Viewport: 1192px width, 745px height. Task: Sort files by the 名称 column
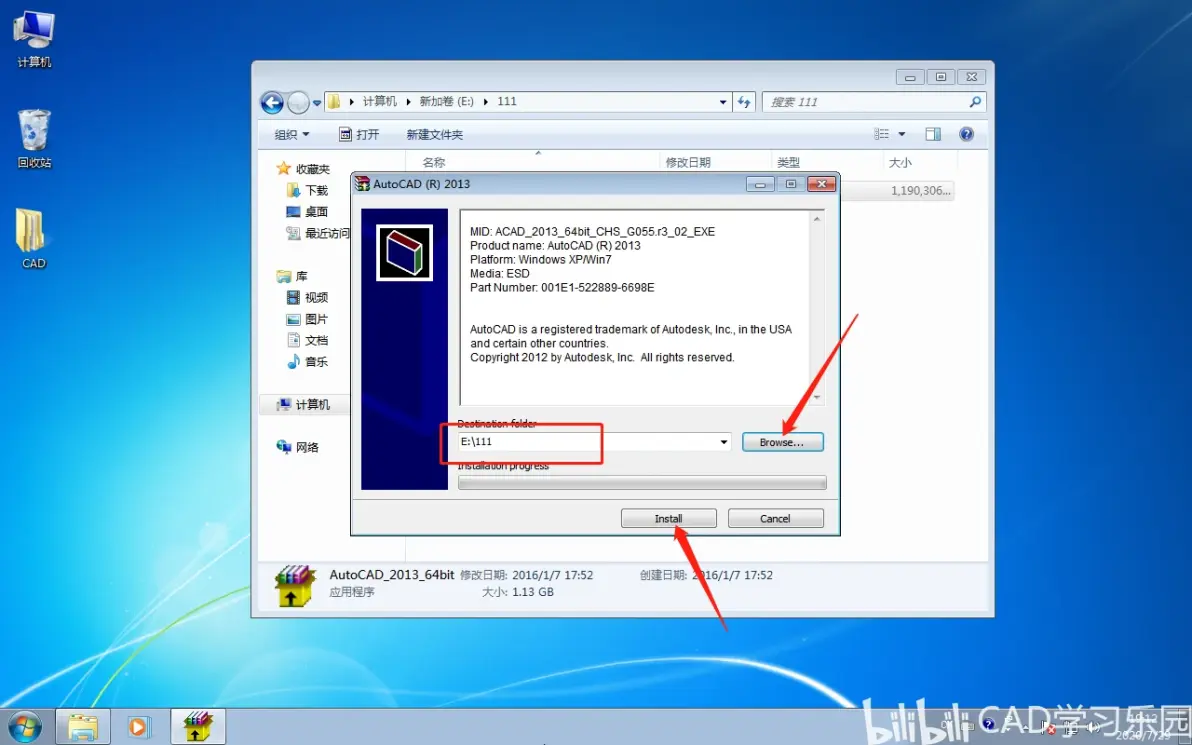pos(433,162)
